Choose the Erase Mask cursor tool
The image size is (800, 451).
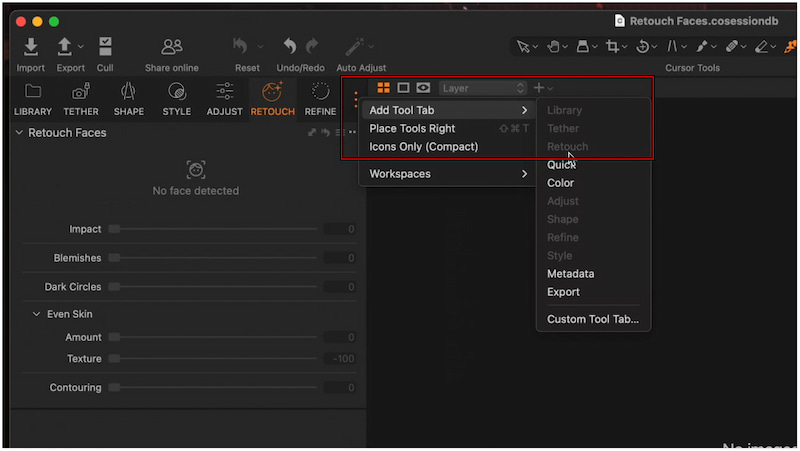pyautogui.click(x=761, y=46)
